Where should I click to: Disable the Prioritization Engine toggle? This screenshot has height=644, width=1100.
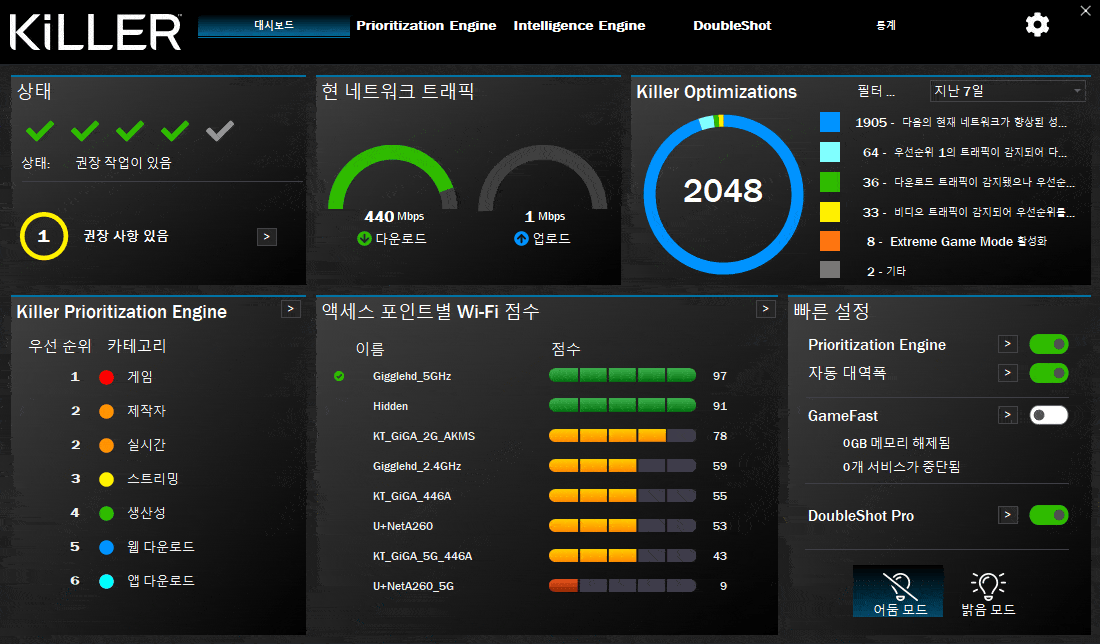1048,344
